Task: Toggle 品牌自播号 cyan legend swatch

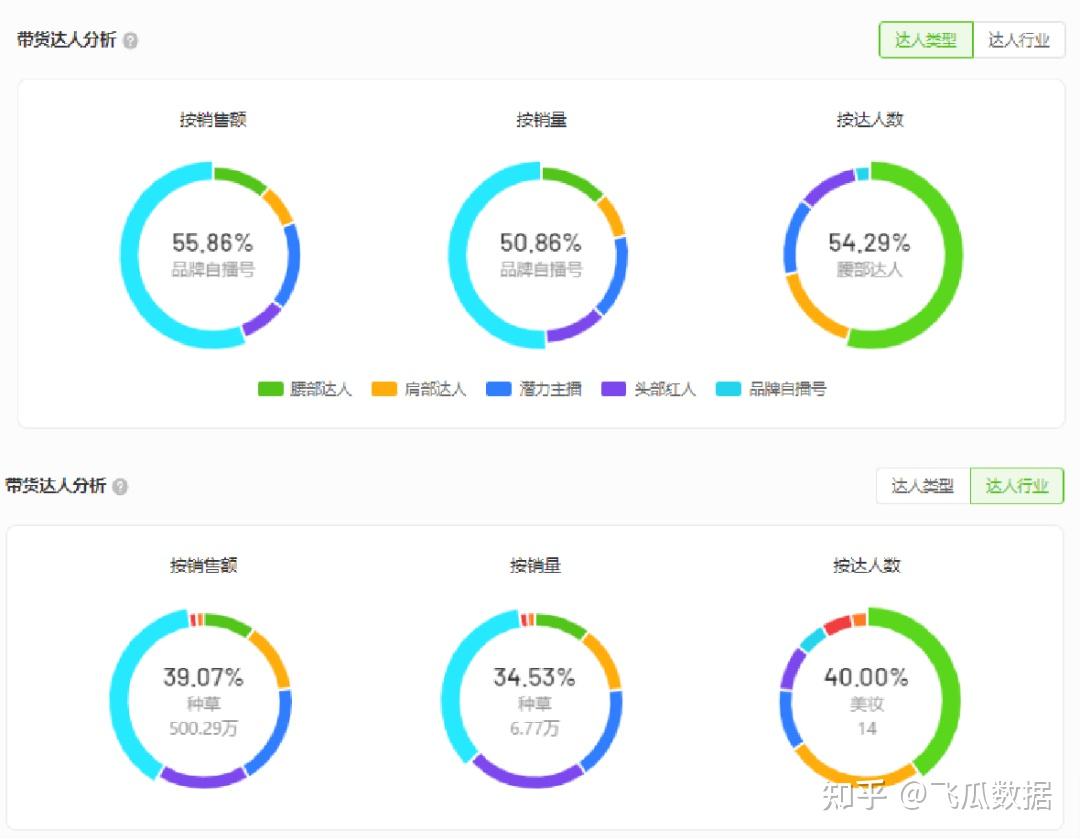Action: point(729,389)
